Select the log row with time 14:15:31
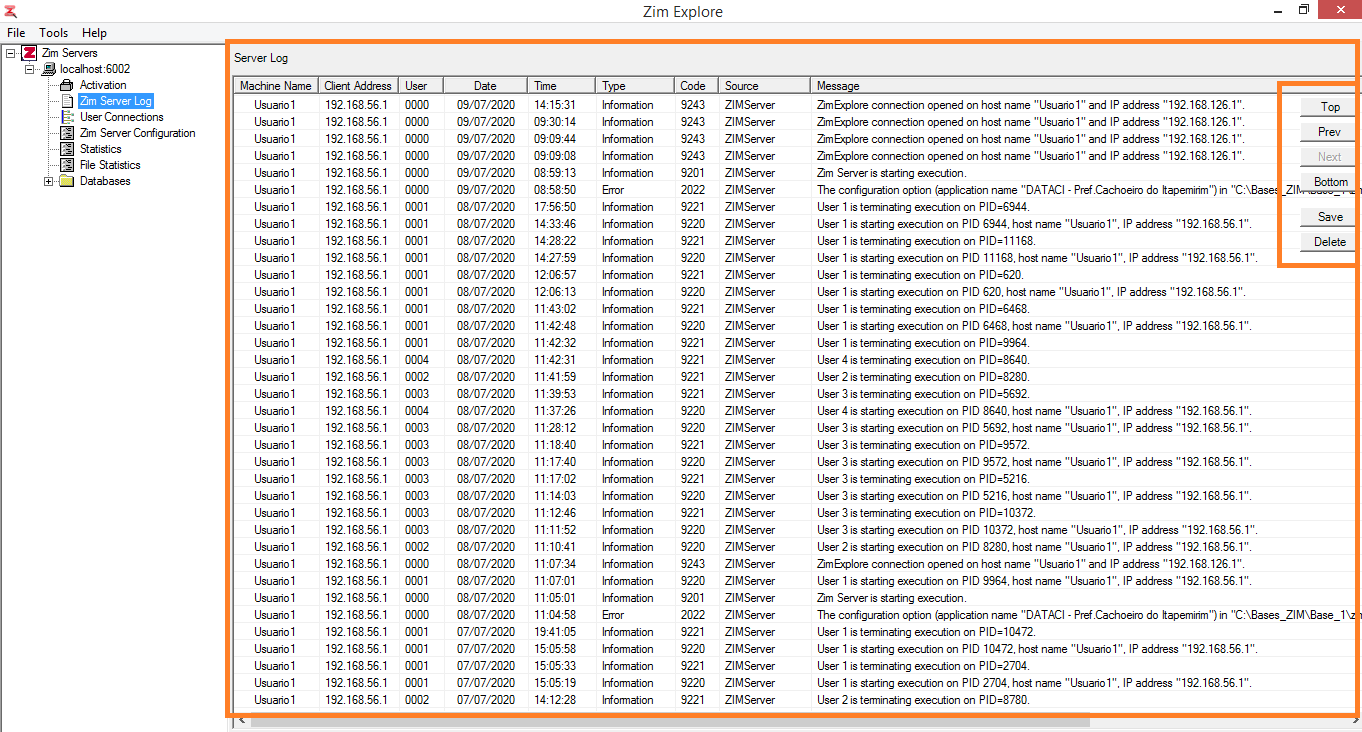 coord(795,105)
